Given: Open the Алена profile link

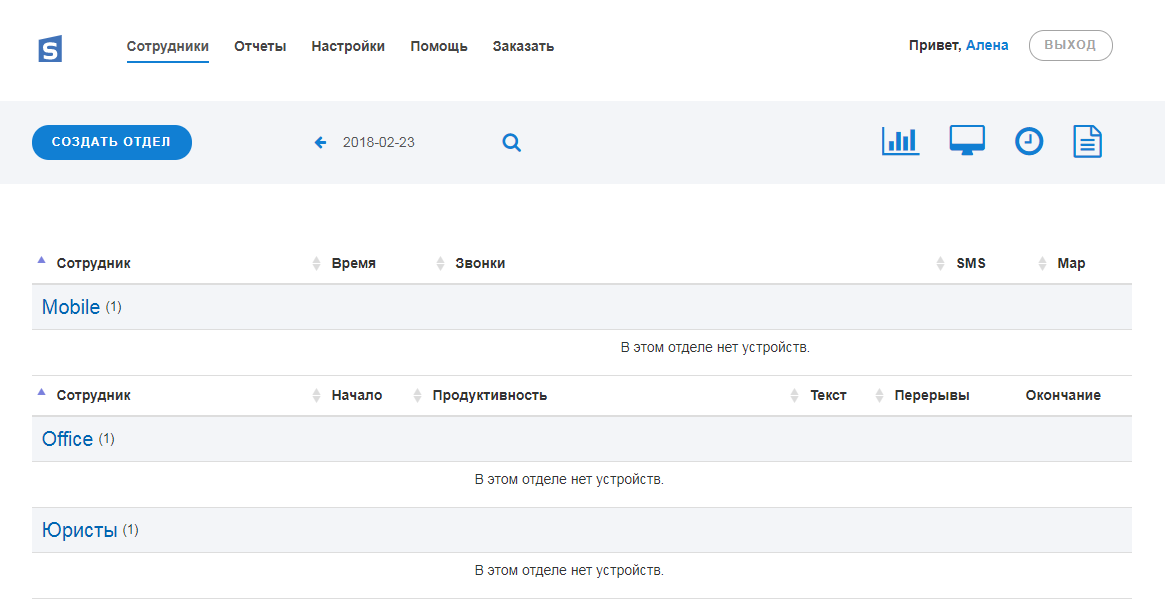Looking at the screenshot, I should tap(987, 45).
